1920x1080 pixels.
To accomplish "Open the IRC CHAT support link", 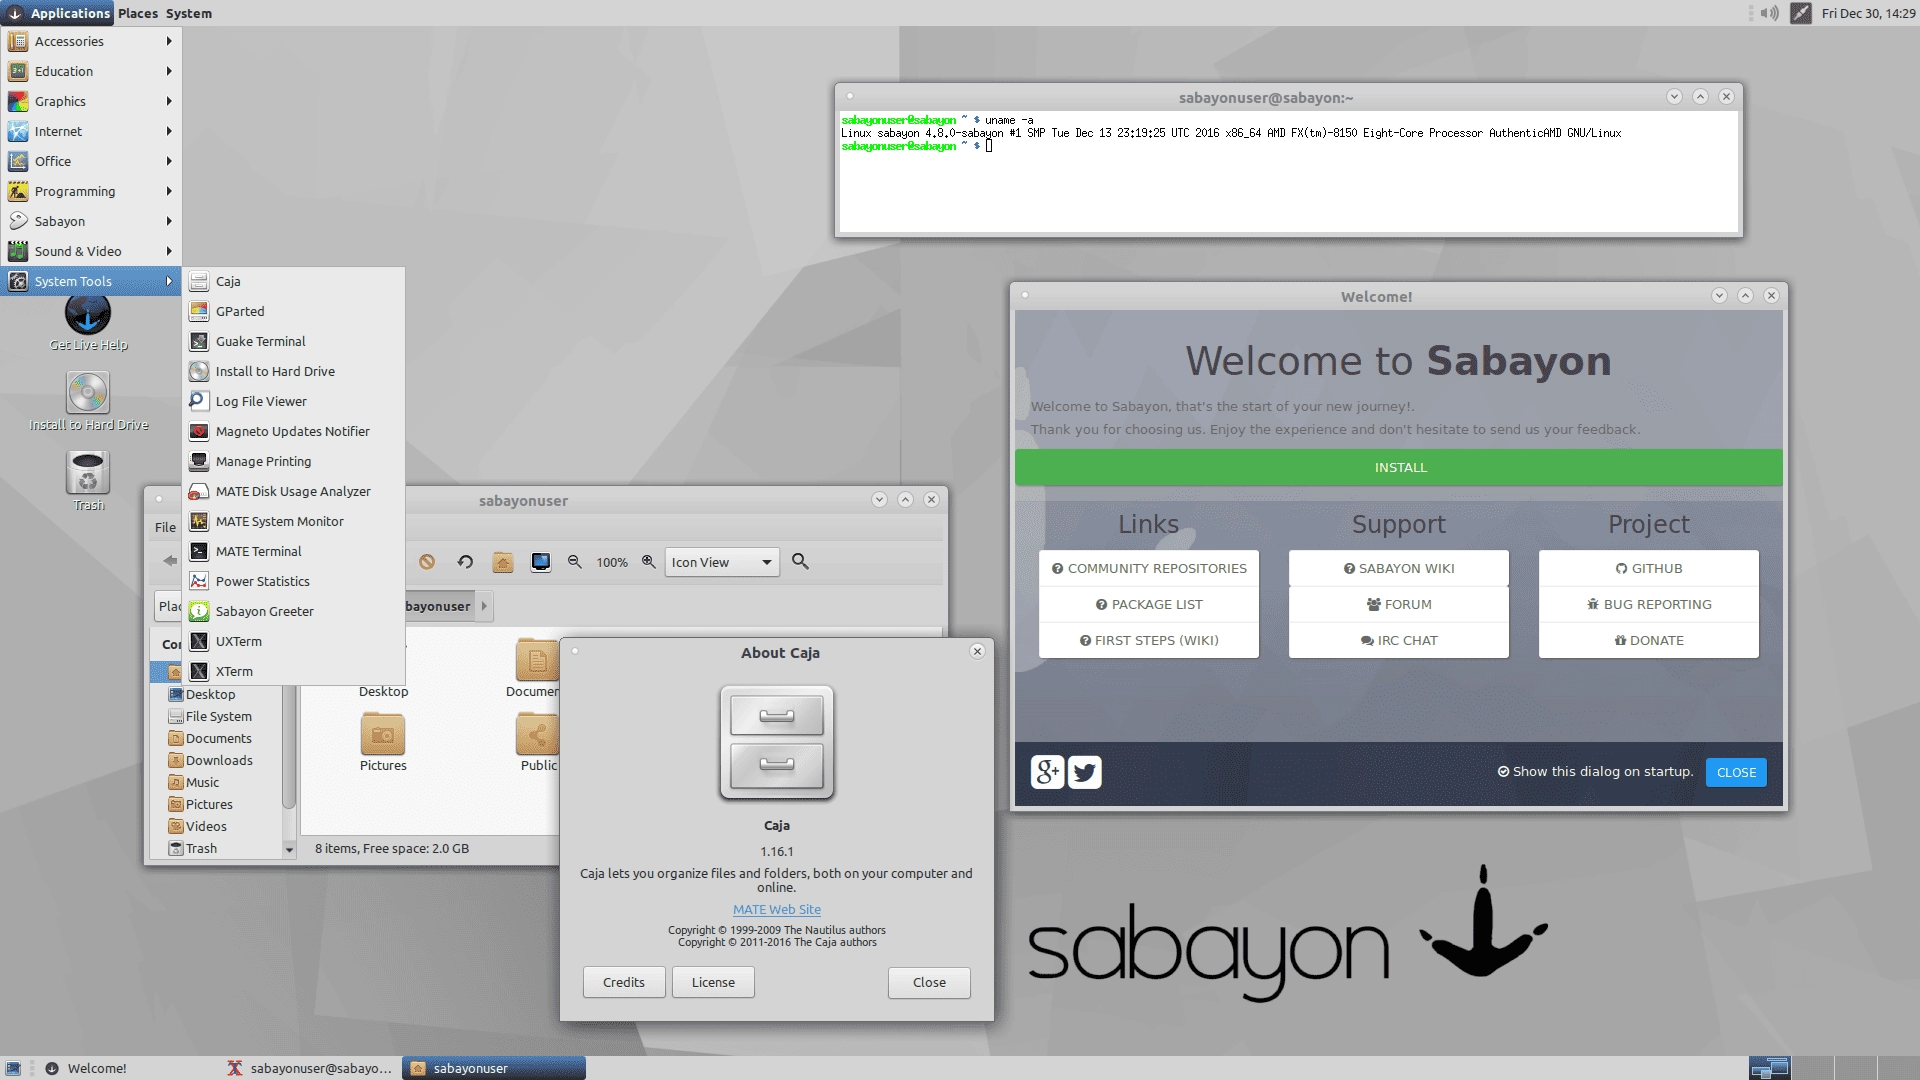I will click(1399, 640).
